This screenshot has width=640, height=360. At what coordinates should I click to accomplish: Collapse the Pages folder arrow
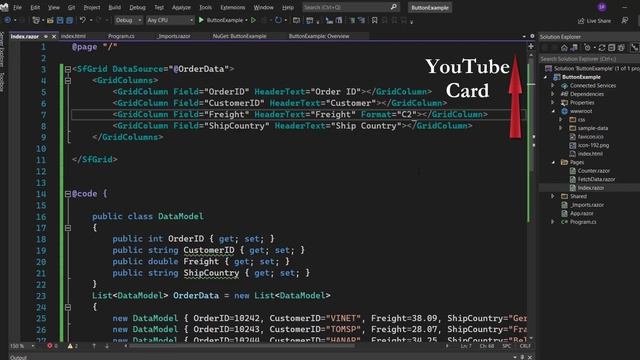coord(553,162)
